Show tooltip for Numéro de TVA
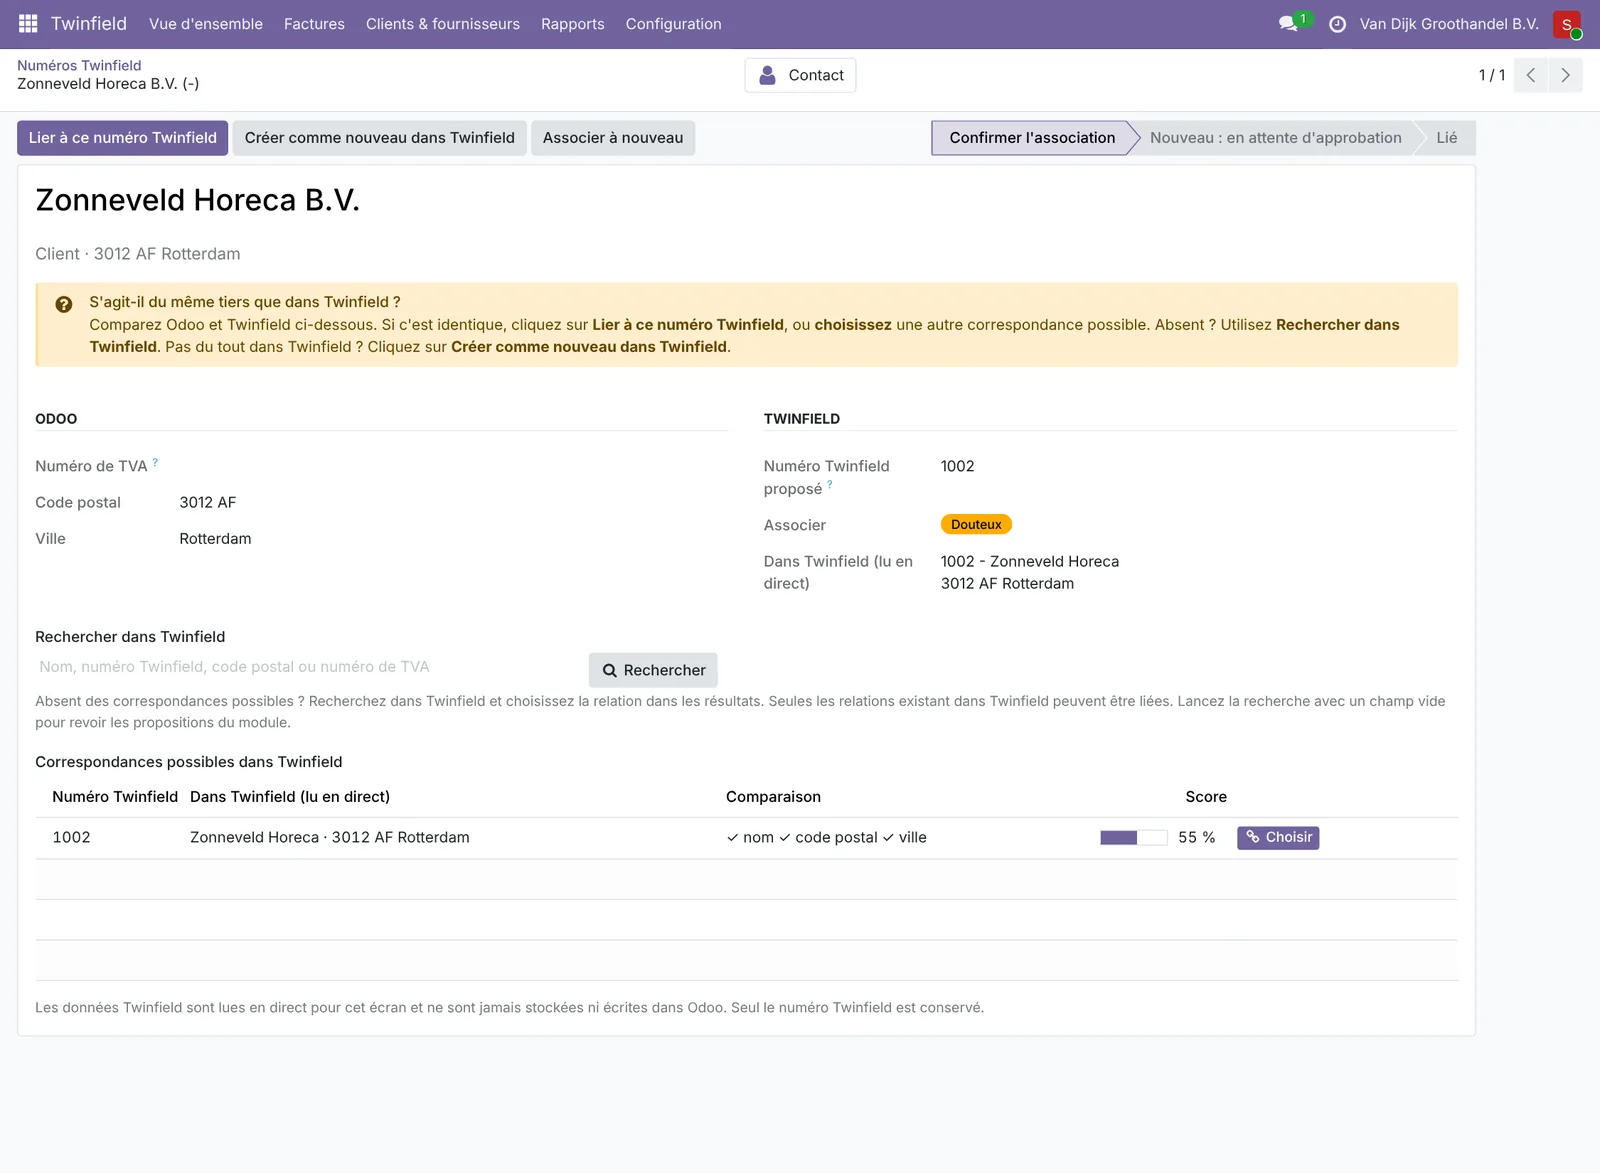 point(155,462)
